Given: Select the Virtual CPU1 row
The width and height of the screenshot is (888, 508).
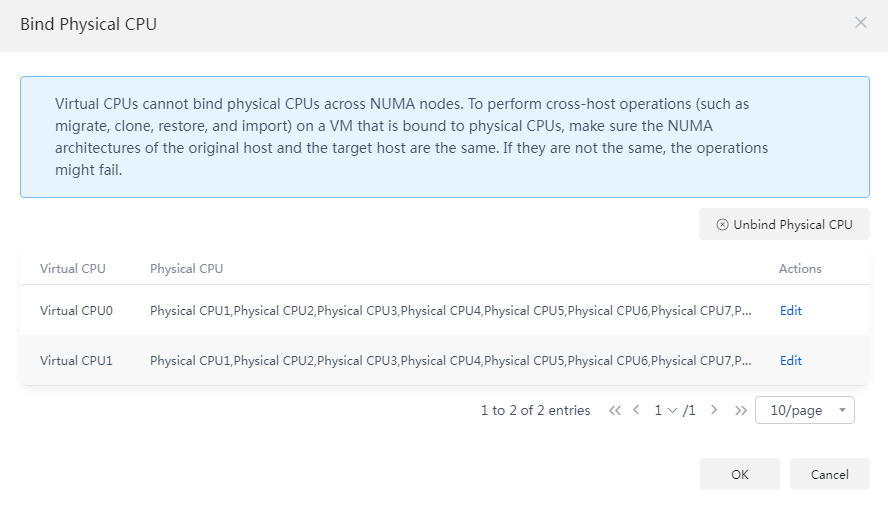Looking at the screenshot, I should pyautogui.click(x=445, y=360).
